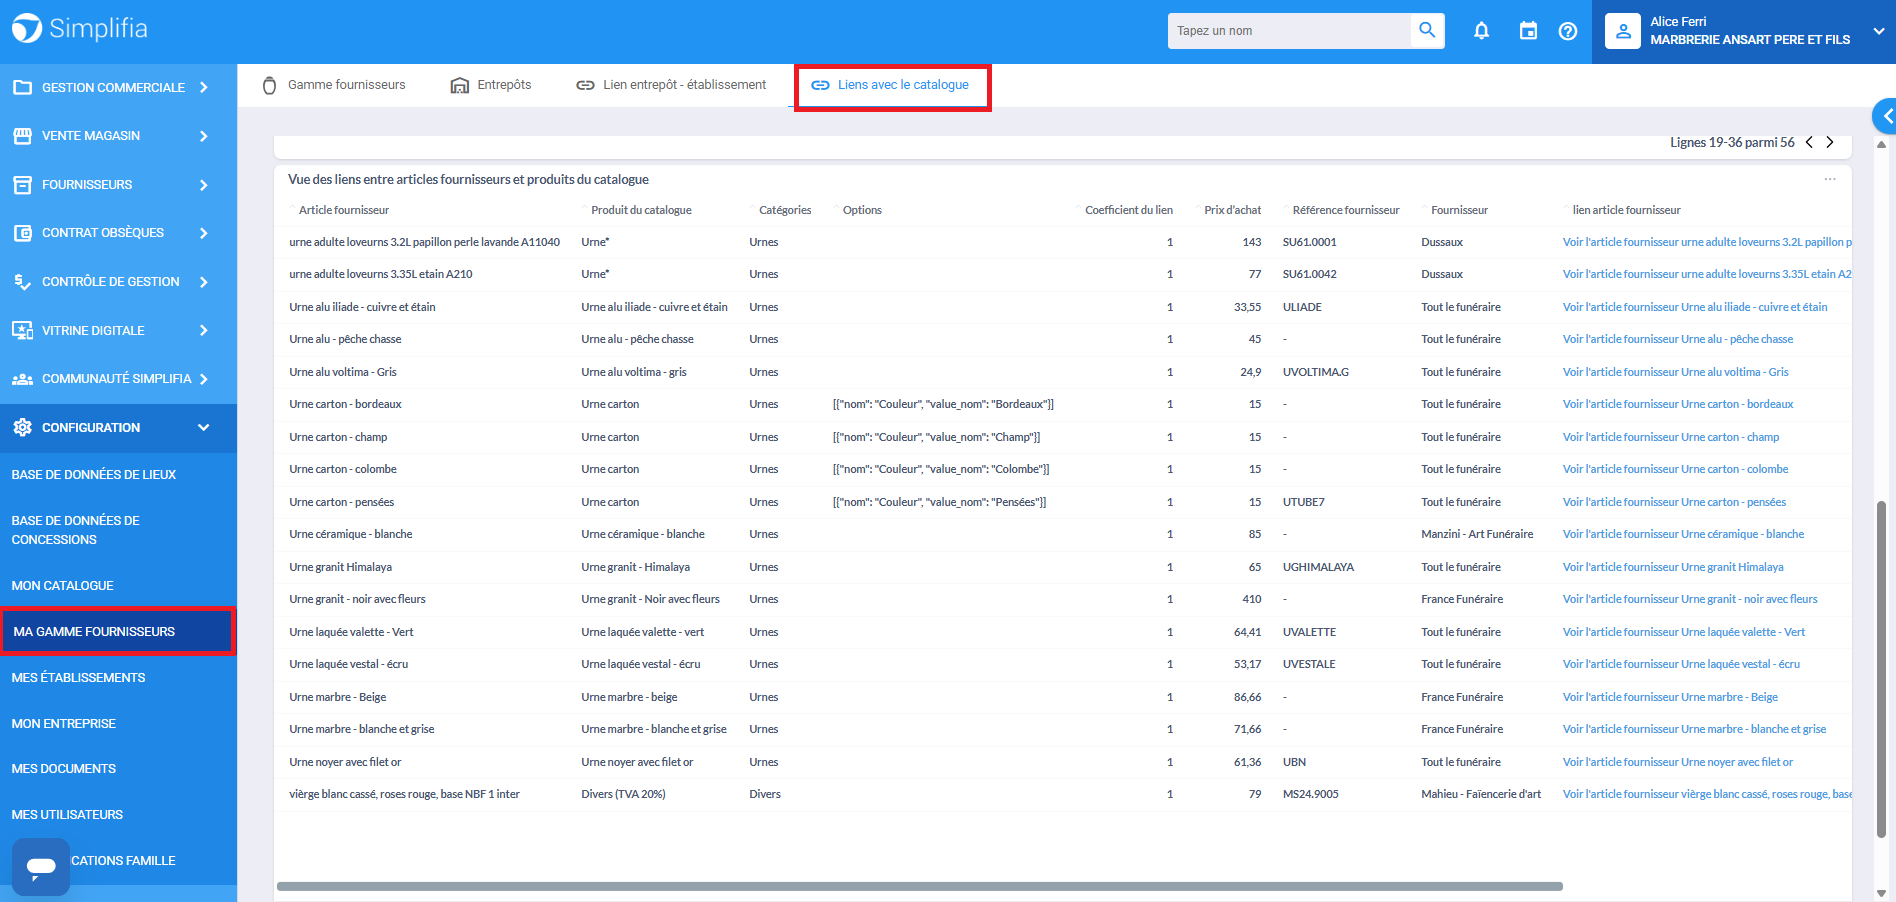Sort by Fournisseur column header
Image resolution: width=1896 pixels, height=902 pixels.
pos(1459,210)
